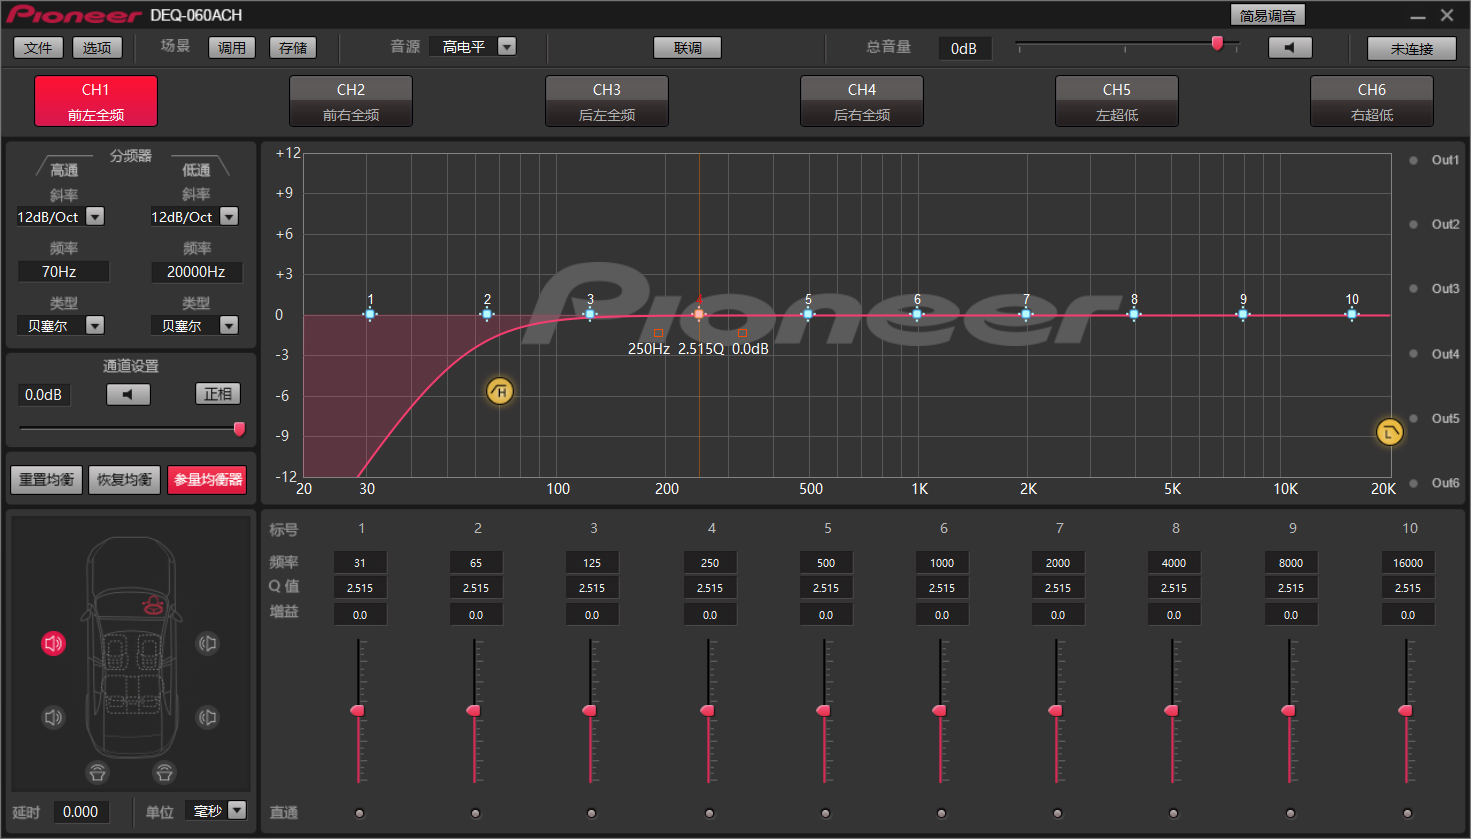The width and height of the screenshot is (1471, 839).
Task: Select right subwoofer icon on car diagram
Action: 164,772
